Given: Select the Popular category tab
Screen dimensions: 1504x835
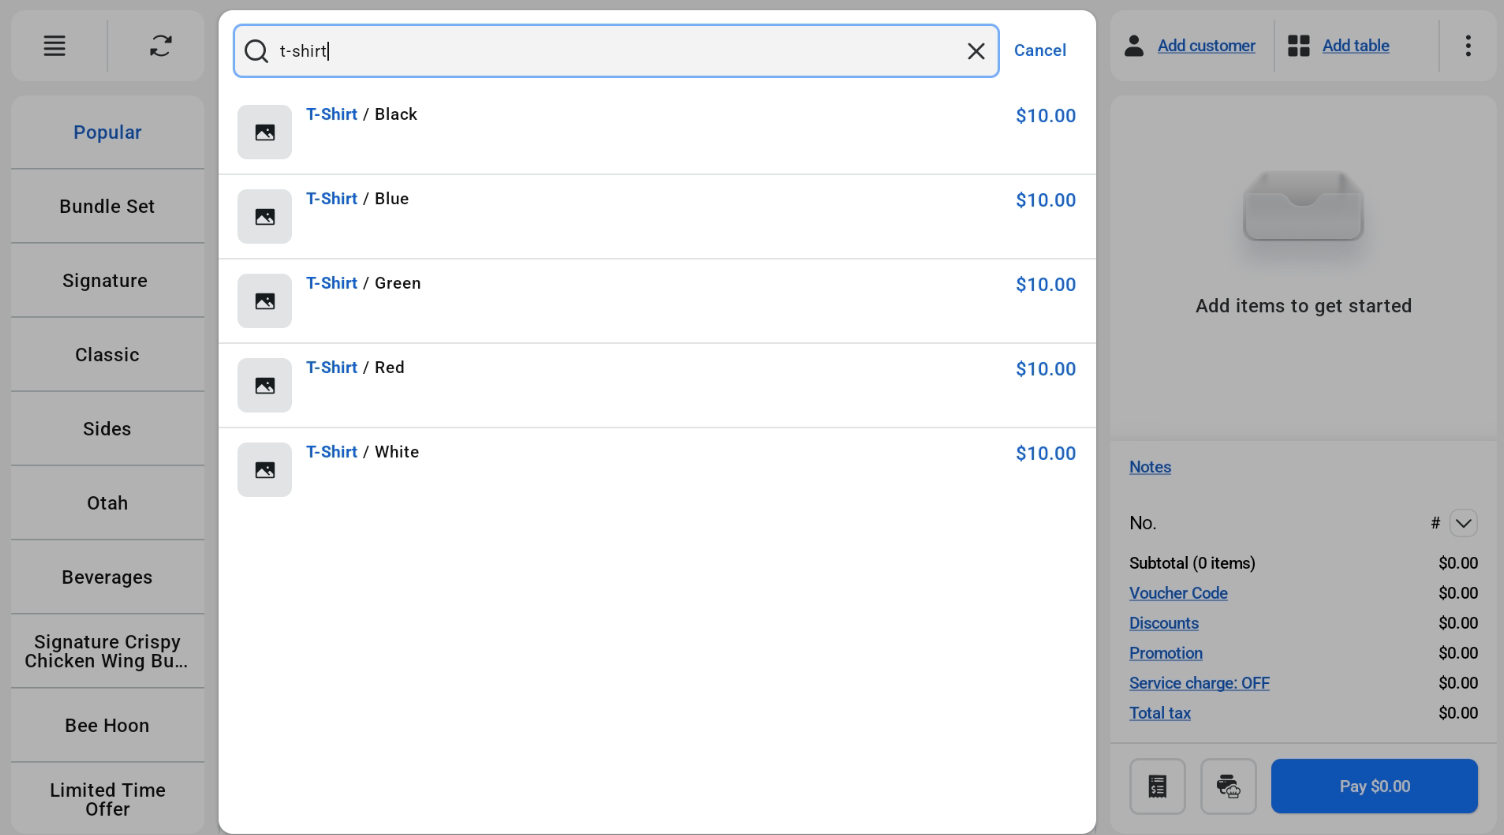Looking at the screenshot, I should click(x=108, y=132).
